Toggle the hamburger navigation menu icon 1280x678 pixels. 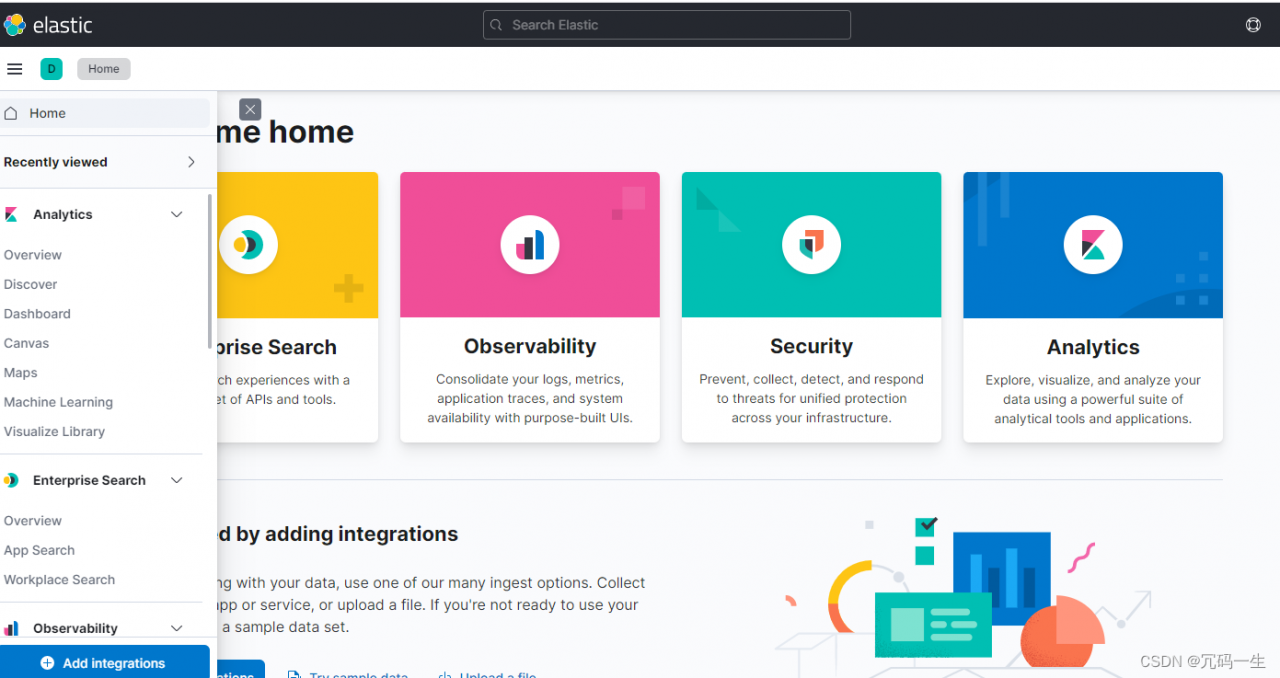click(14, 69)
